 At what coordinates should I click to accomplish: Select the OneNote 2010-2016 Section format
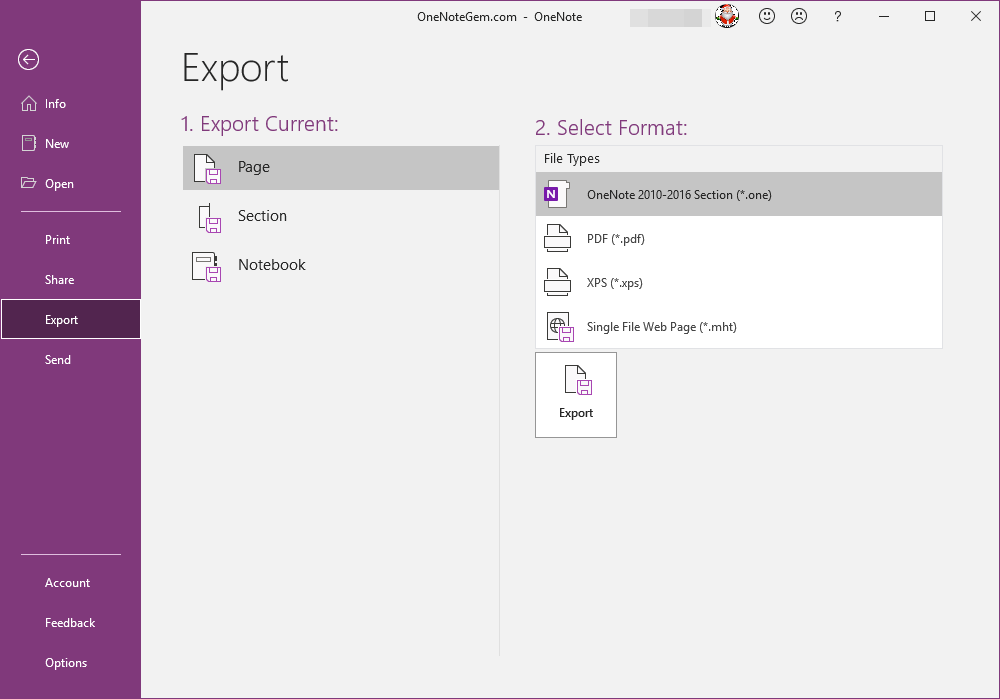(x=680, y=194)
